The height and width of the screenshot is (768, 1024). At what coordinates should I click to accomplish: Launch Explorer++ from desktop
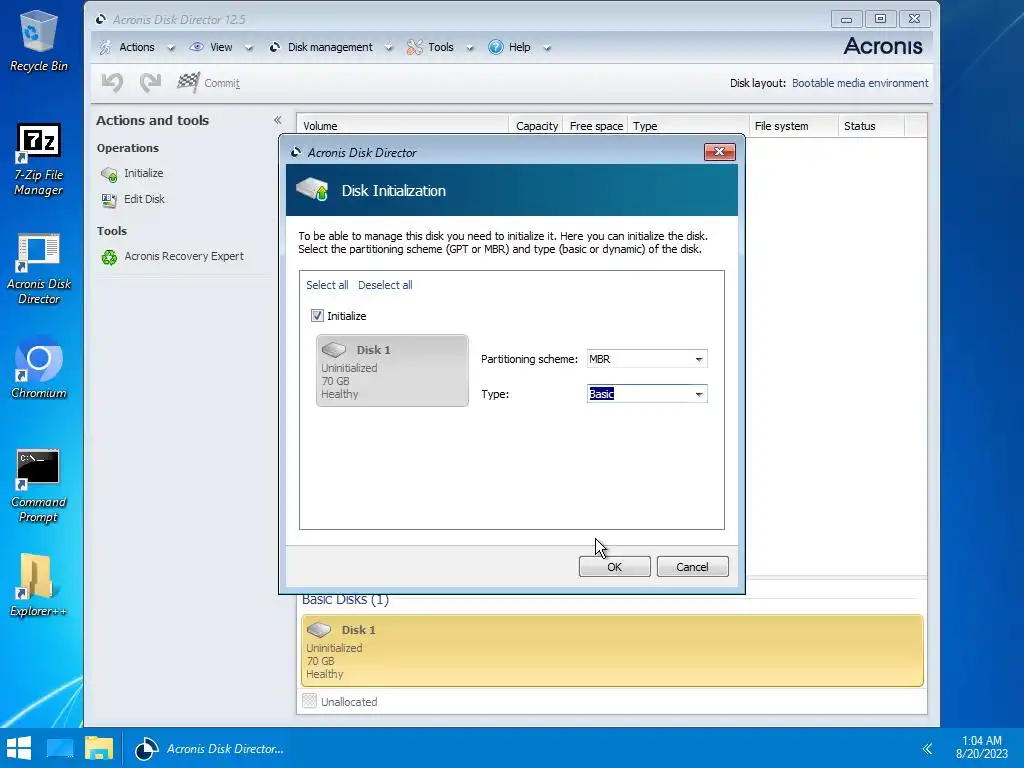[x=39, y=586]
